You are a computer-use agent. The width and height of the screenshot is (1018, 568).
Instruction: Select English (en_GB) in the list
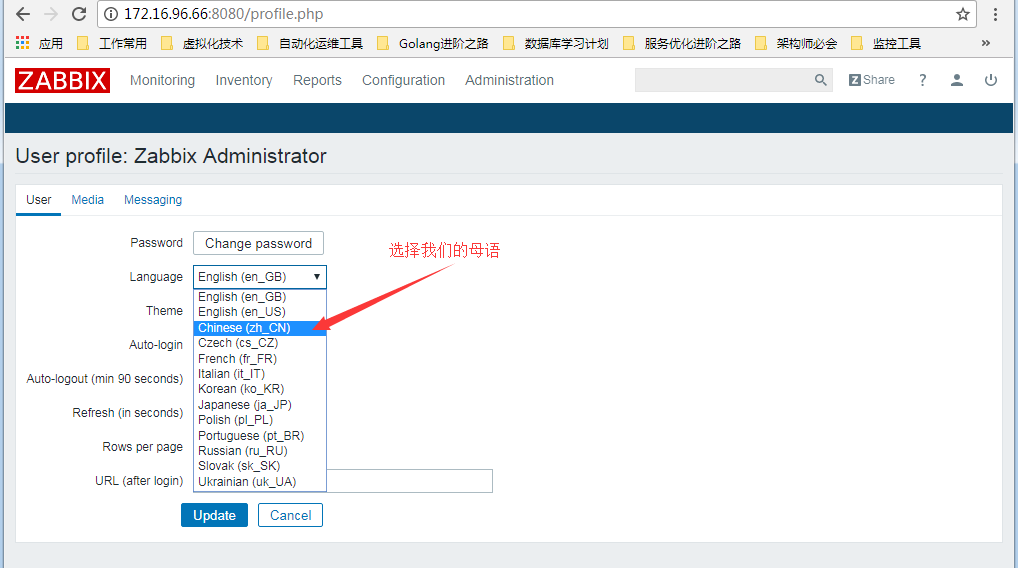point(260,297)
